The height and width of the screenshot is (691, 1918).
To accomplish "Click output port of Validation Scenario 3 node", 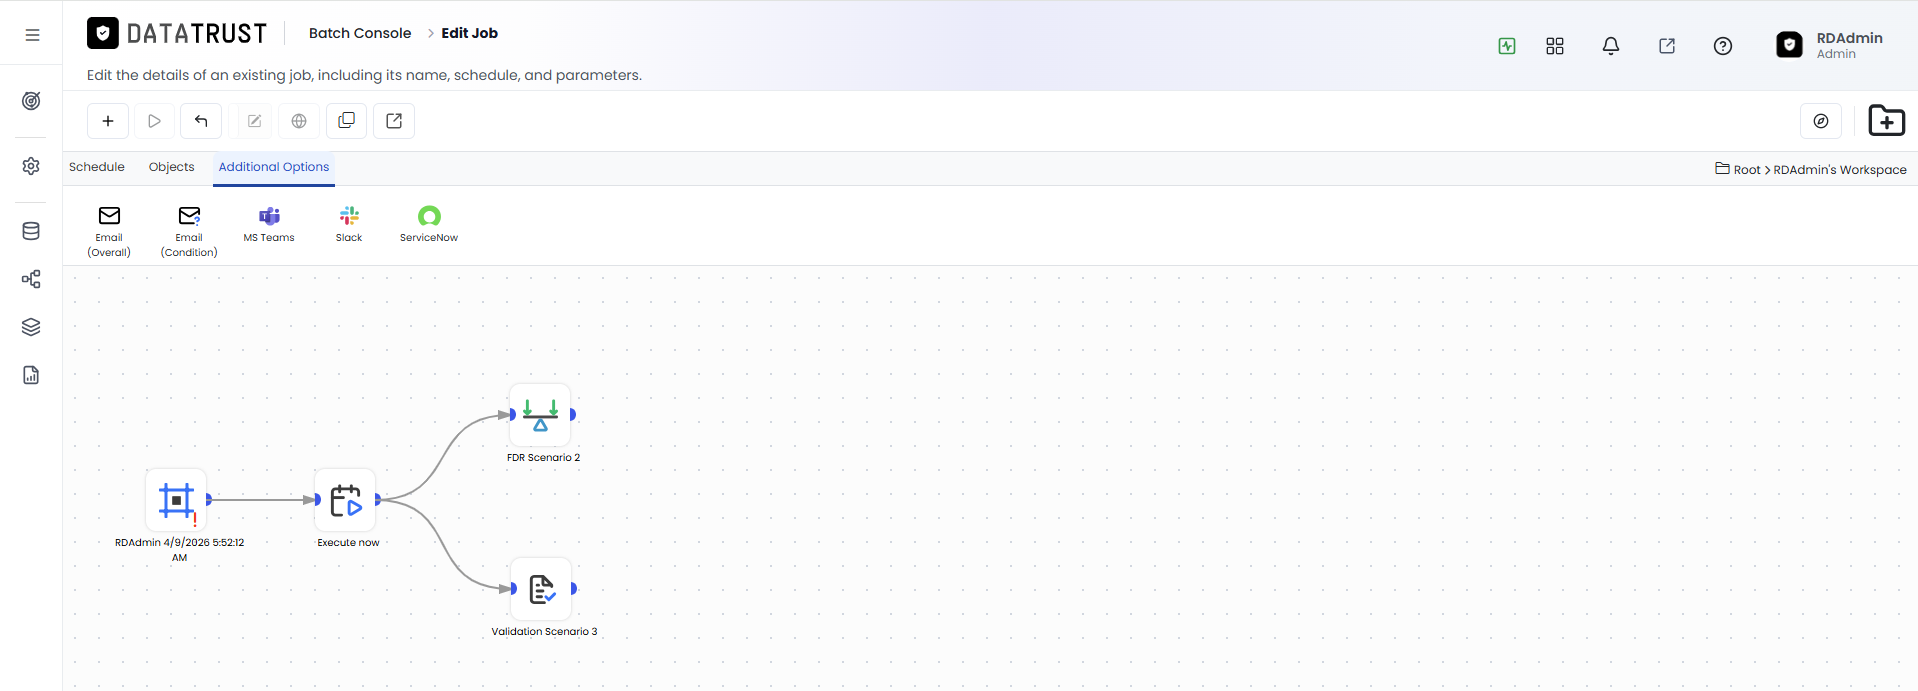I will pyautogui.click(x=574, y=588).
